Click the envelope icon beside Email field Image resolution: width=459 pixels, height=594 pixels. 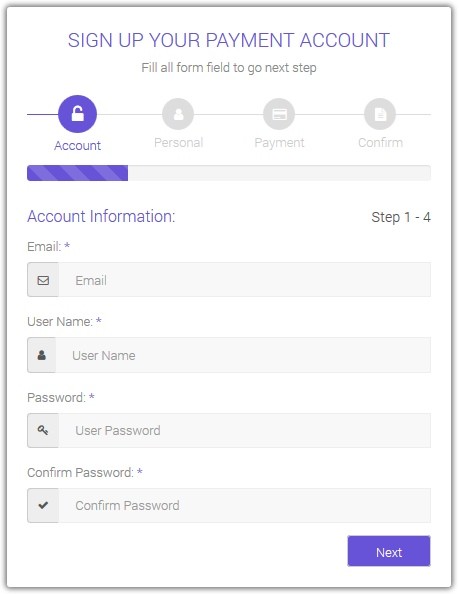point(43,280)
